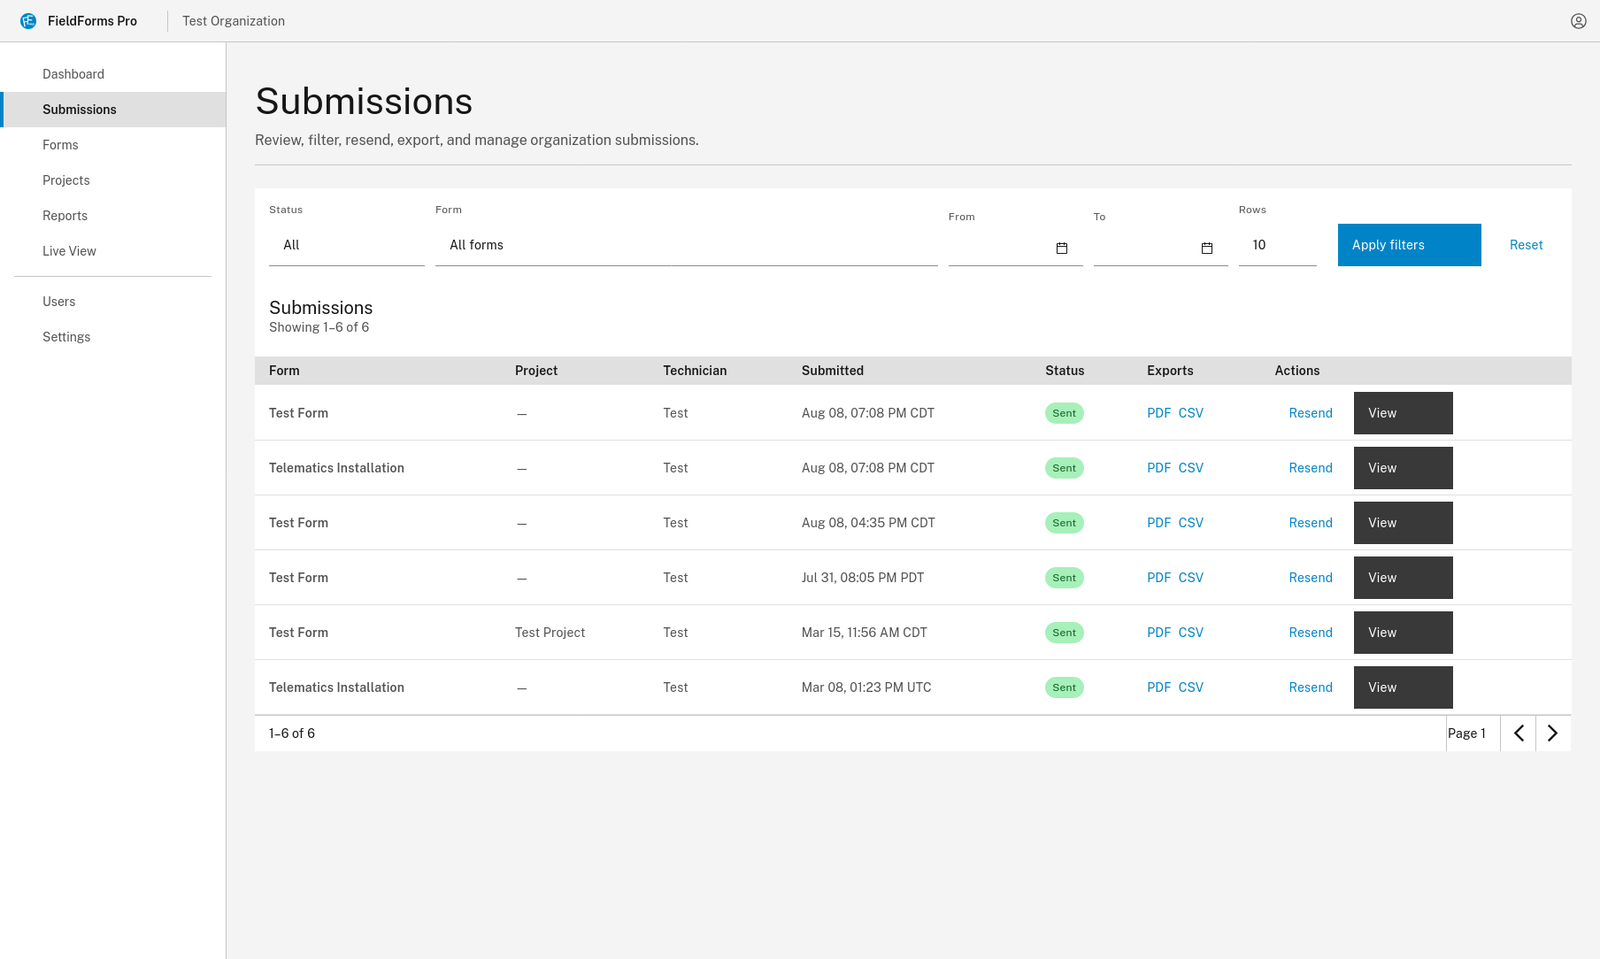Export CSV for Aug 08 04:35 PM submission
This screenshot has height=959, width=1600.
(1191, 523)
